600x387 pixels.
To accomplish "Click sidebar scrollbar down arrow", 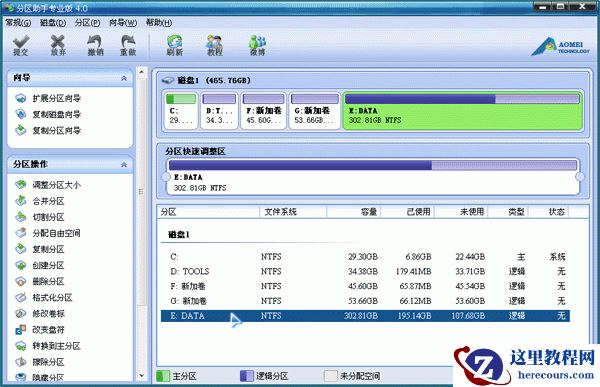I will 142,376.
